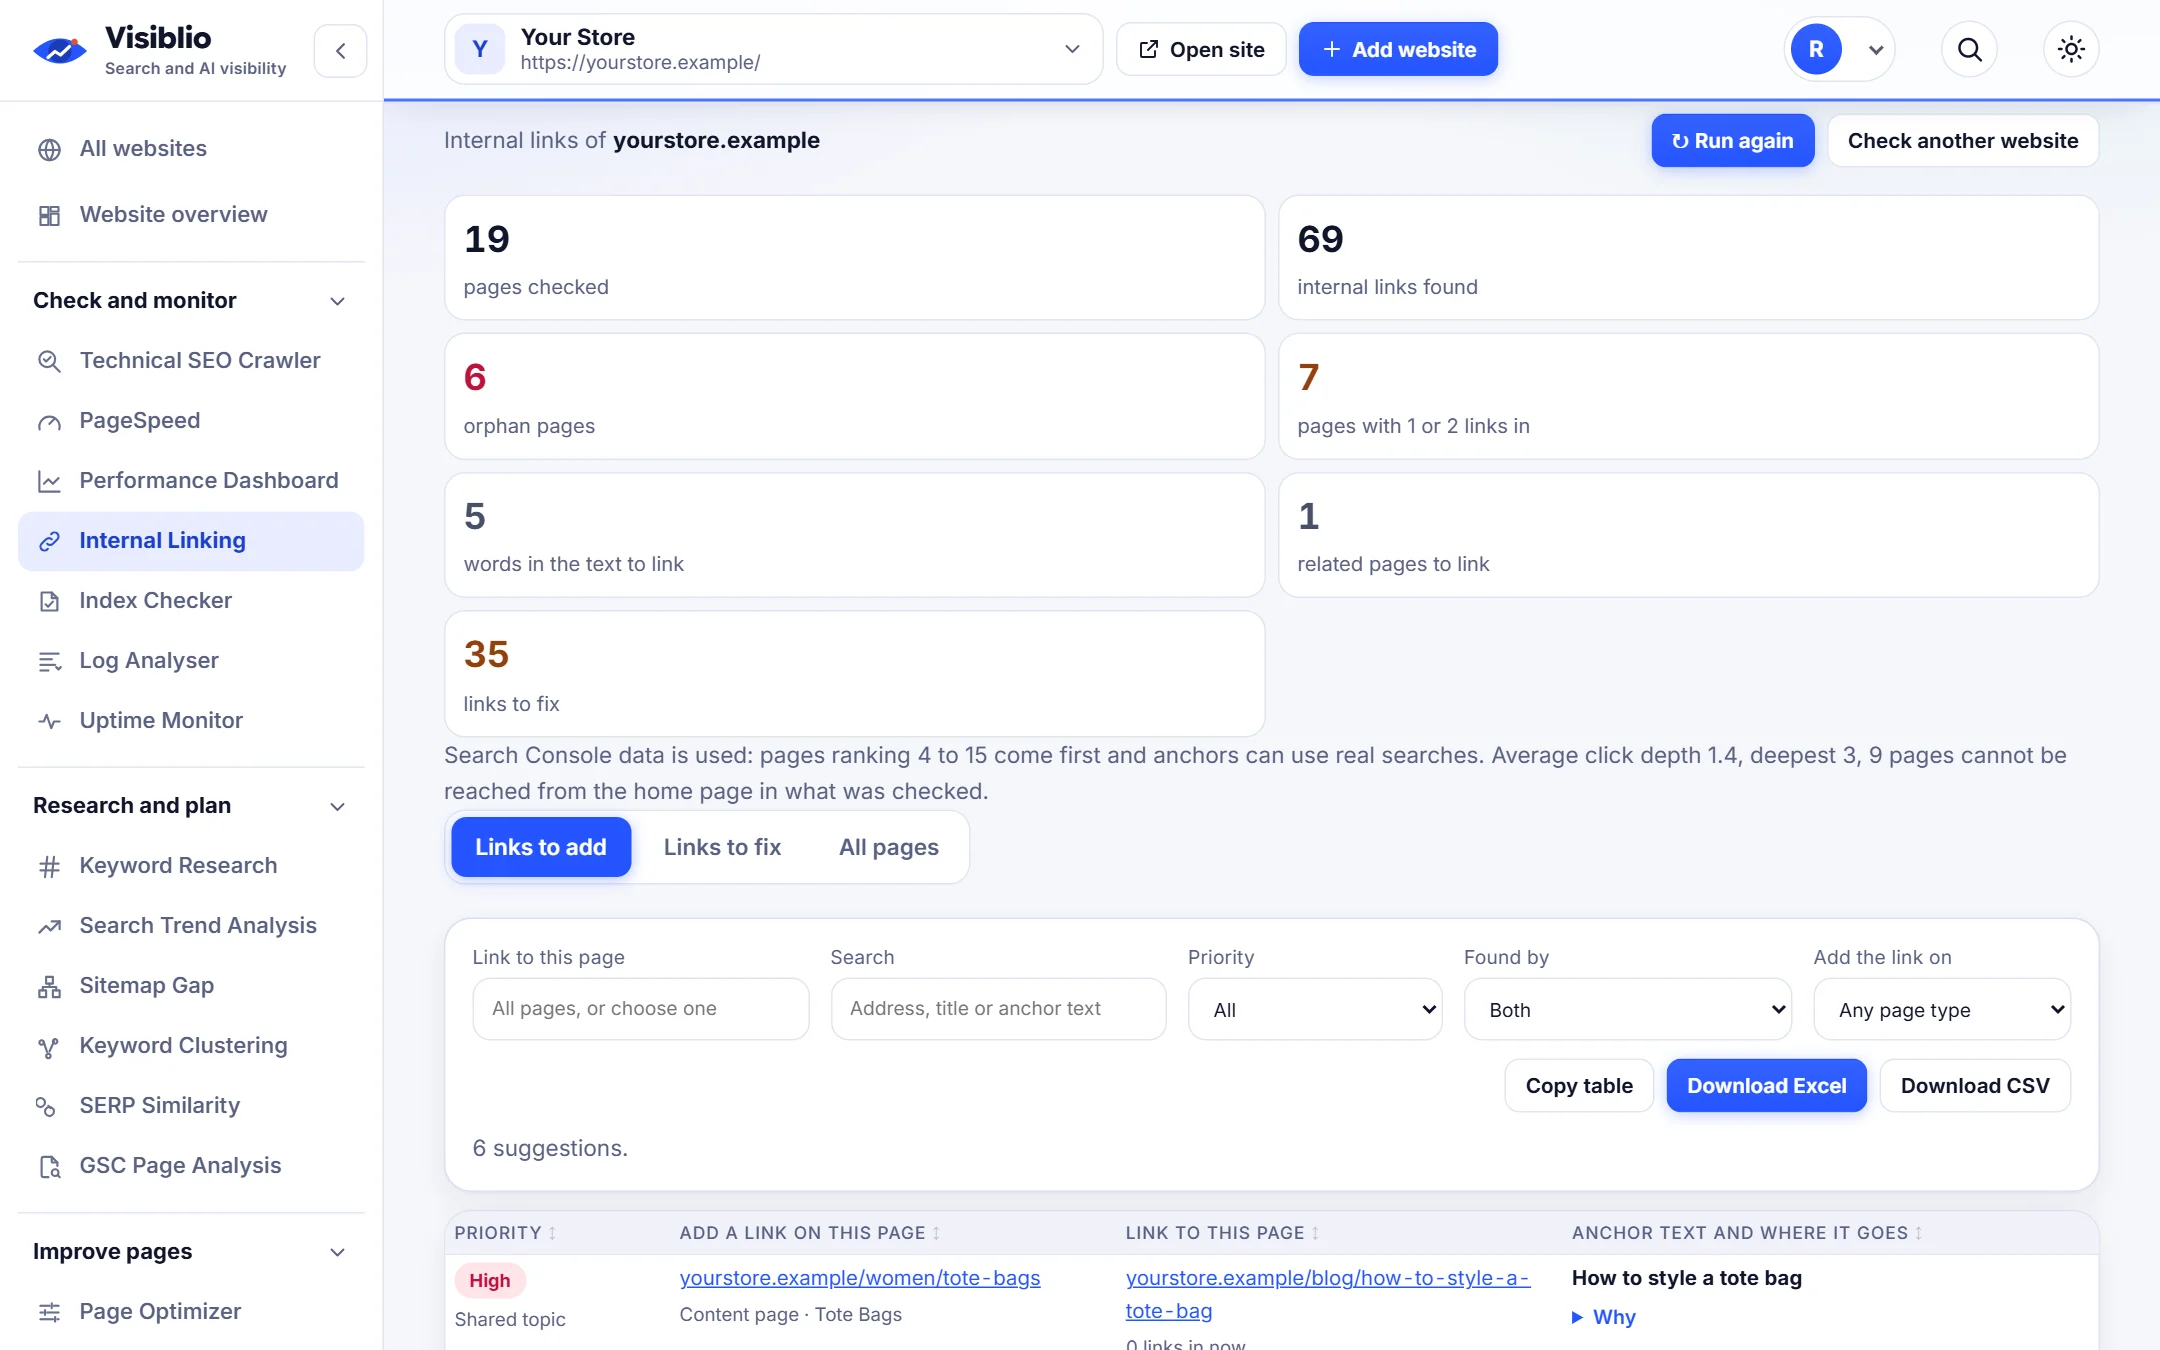Click the Download CSV button
This screenshot has width=2160, height=1350.
click(x=1975, y=1086)
